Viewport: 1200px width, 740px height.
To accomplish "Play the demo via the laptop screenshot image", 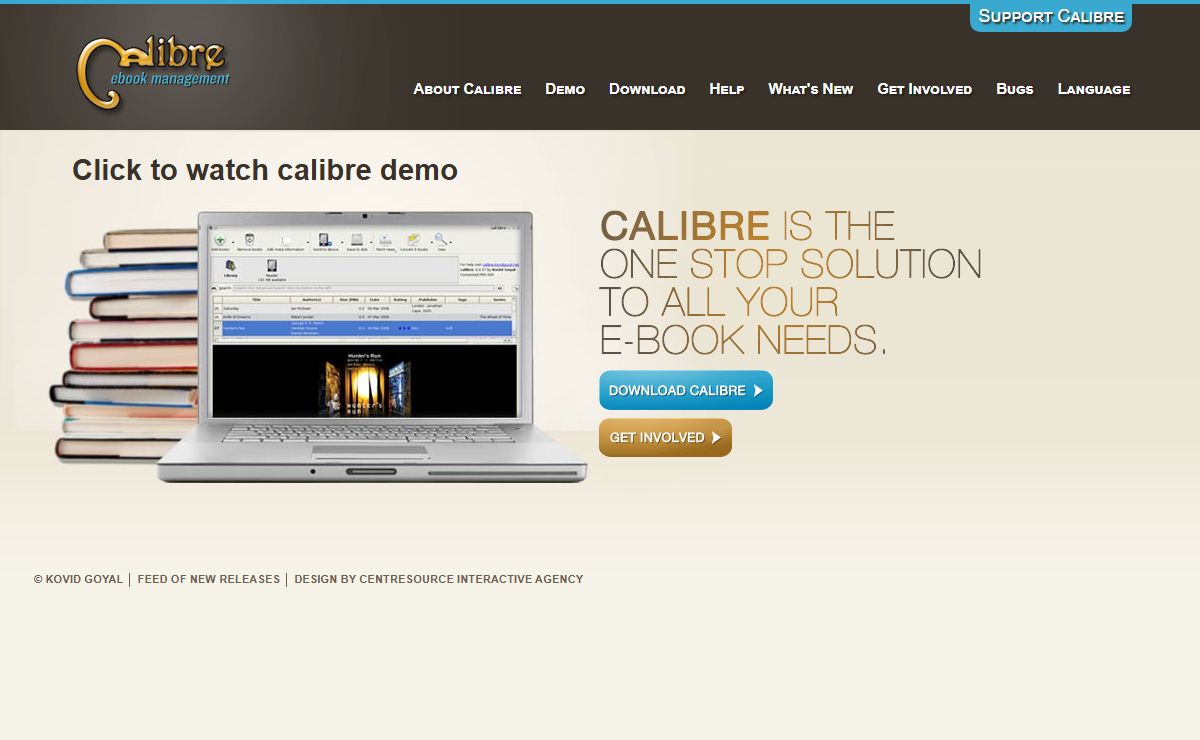I will (320, 347).
